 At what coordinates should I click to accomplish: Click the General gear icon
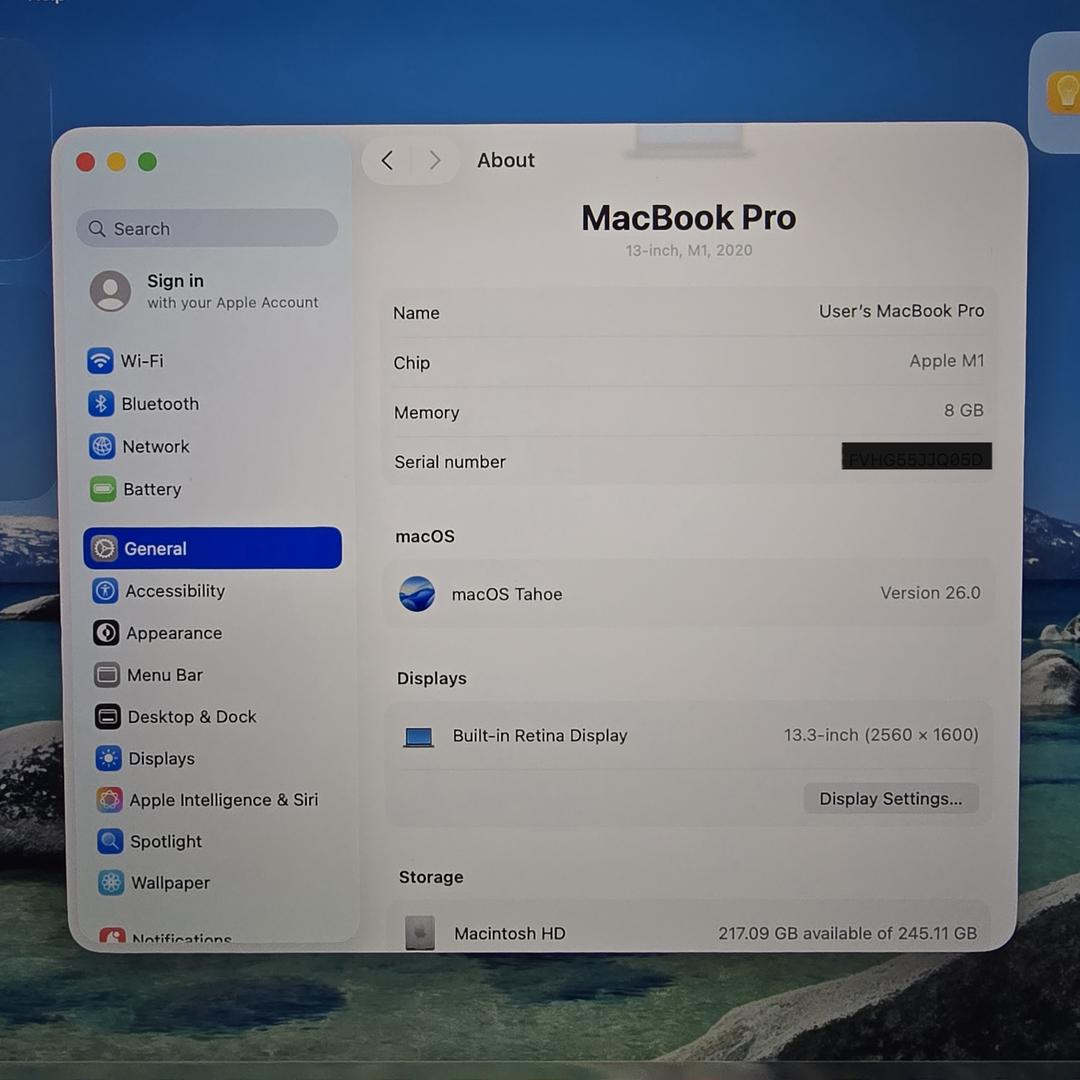[105, 548]
